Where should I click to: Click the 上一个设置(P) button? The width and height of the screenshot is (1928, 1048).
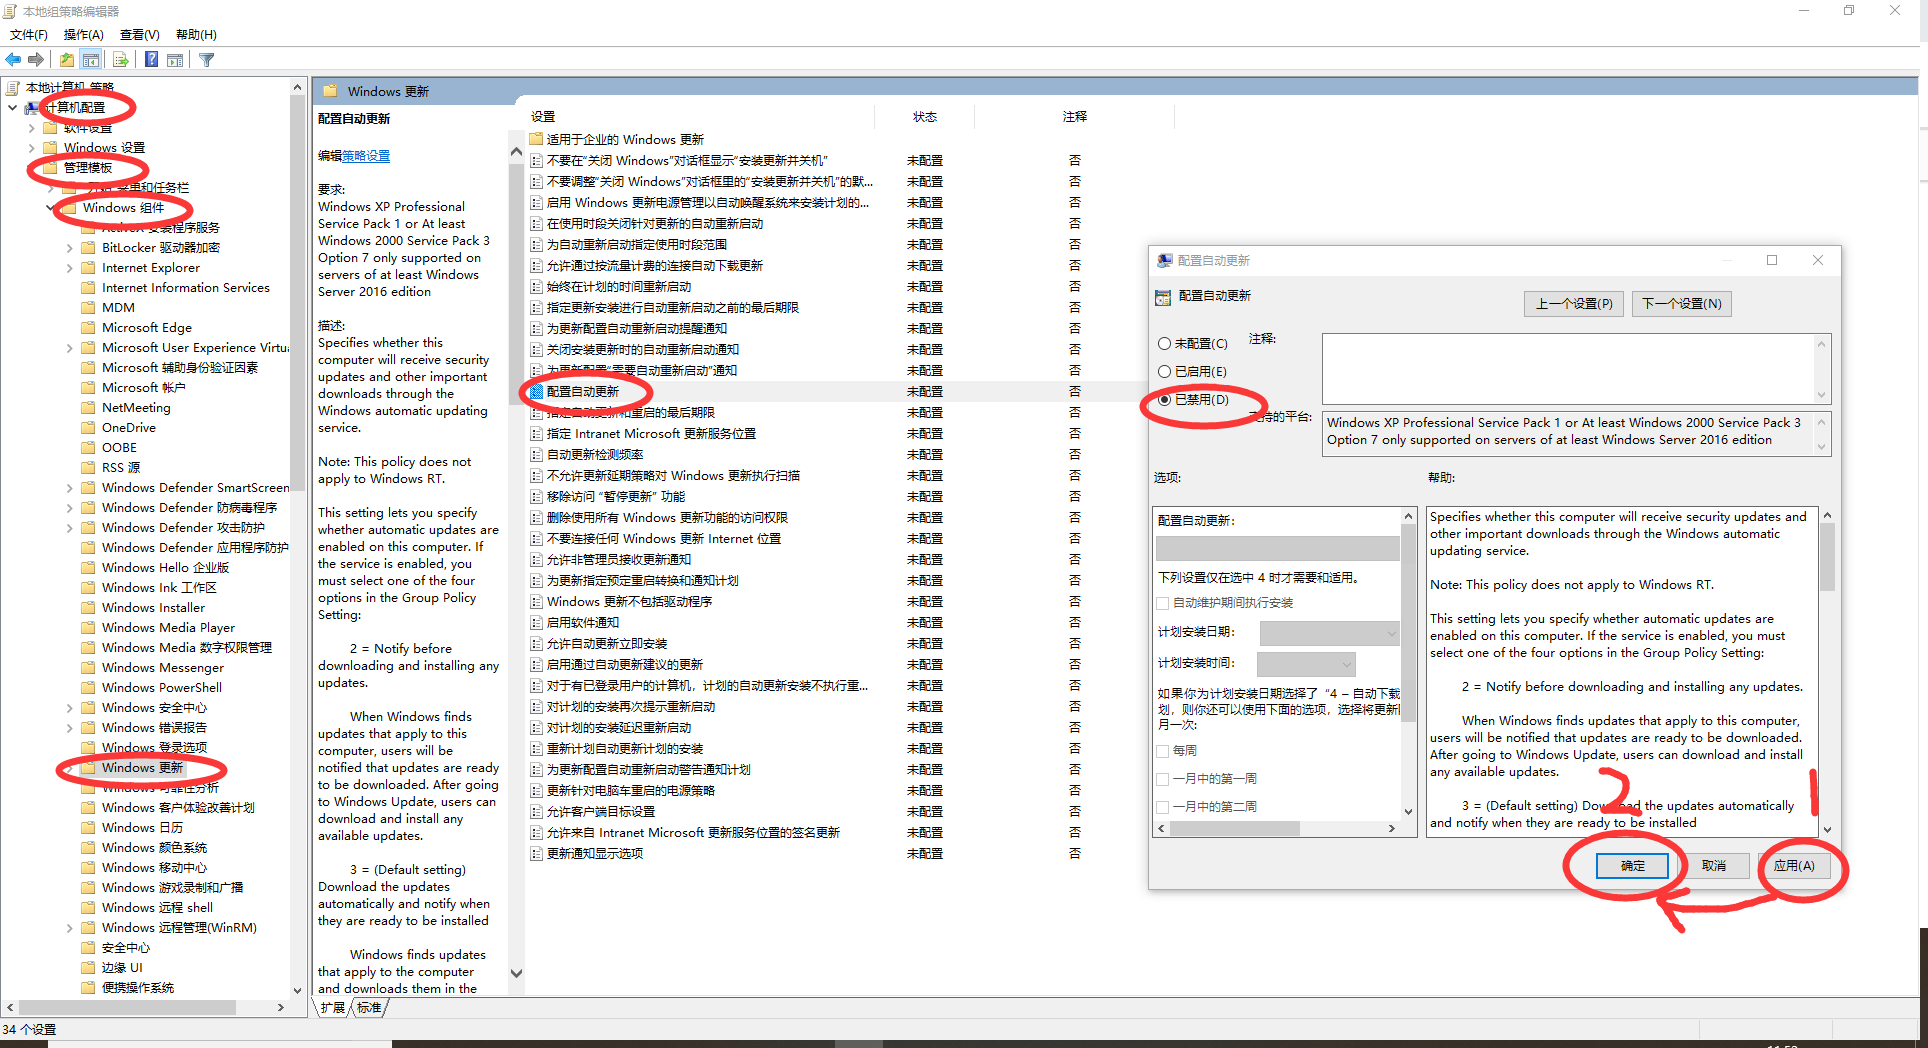1574,303
